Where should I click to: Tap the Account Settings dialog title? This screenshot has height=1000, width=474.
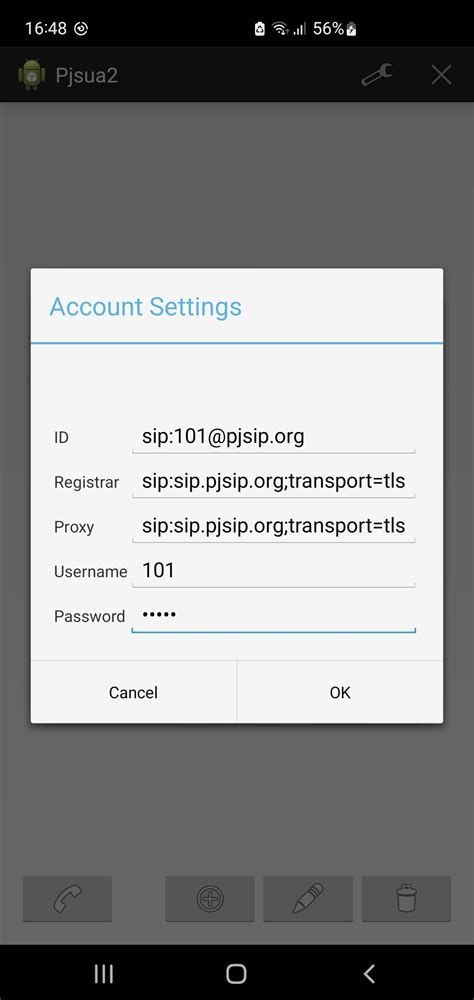(145, 307)
